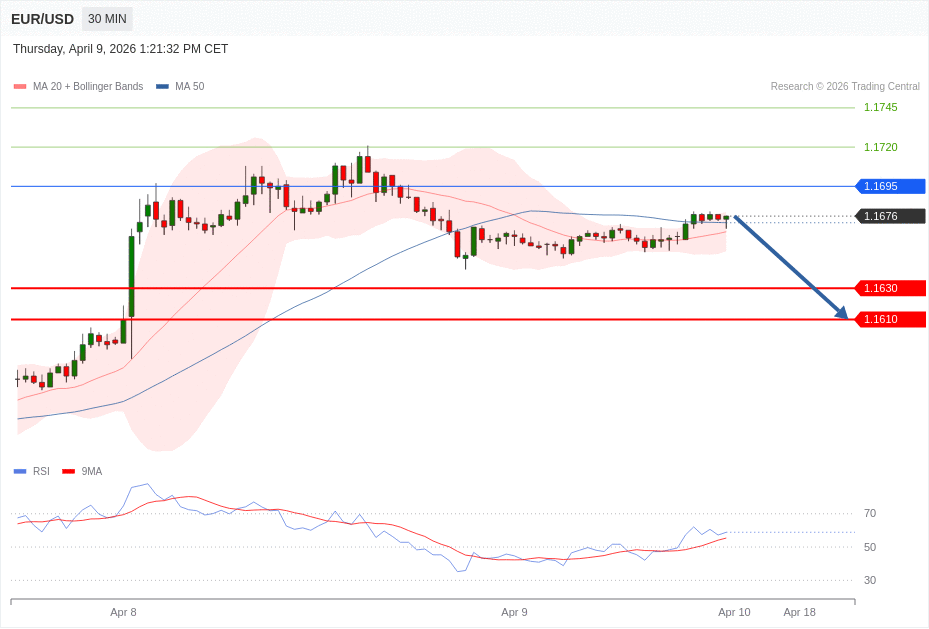Screen dimensions: 929x629
Task: Click the Apr 10 date axis label
Action: pyautogui.click(x=734, y=612)
